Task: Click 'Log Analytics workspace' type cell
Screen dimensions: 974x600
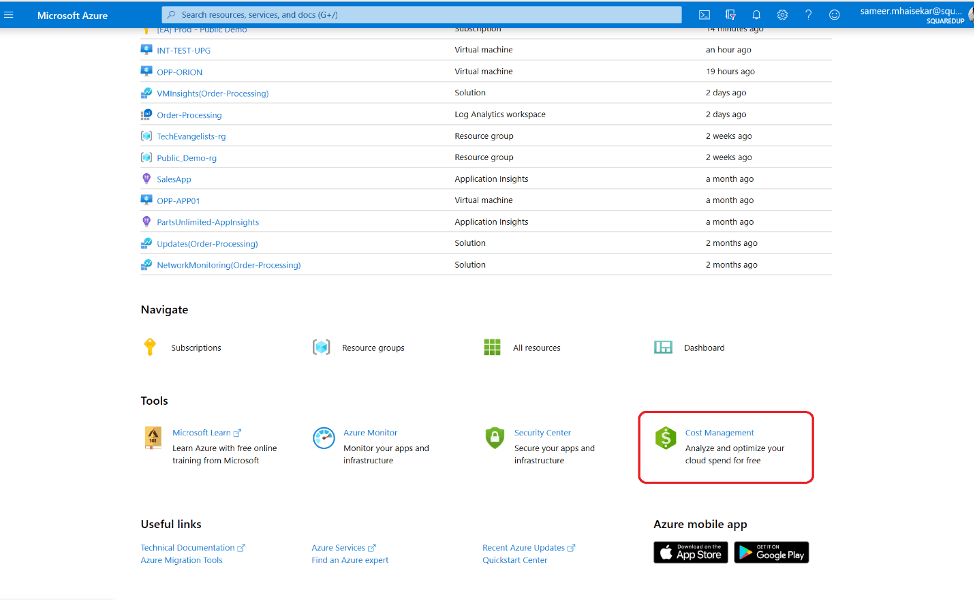Action: (x=500, y=114)
